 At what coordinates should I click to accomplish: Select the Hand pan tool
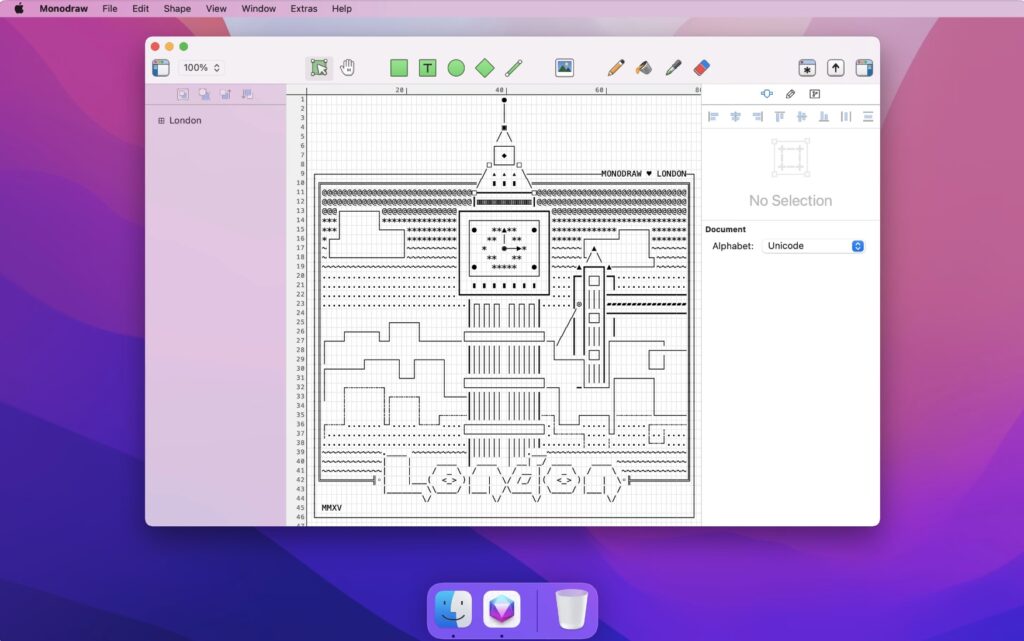pos(348,68)
